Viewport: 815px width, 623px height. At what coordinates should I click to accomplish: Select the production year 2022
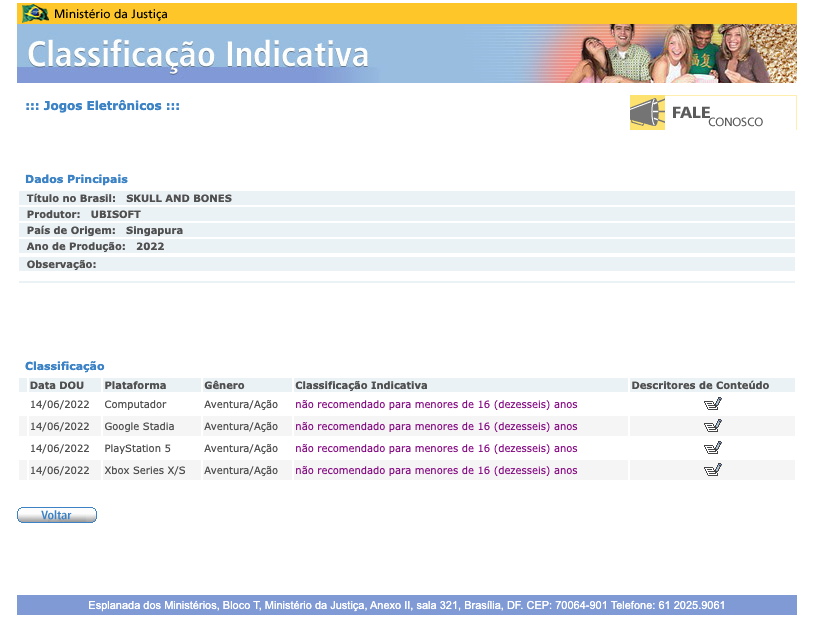[x=150, y=247]
